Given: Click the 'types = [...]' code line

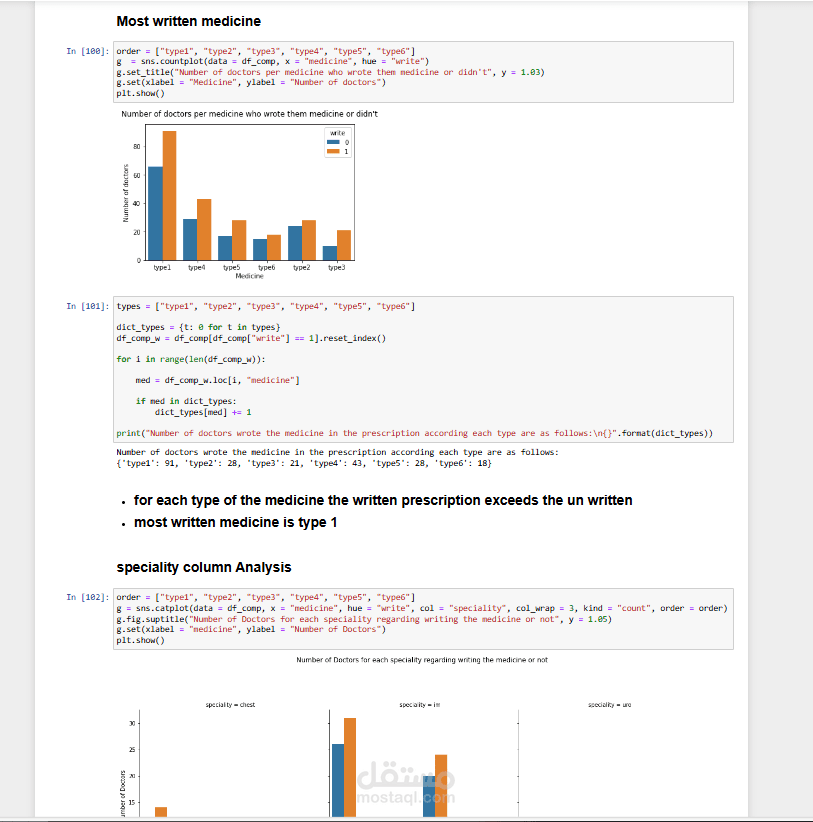Looking at the screenshot, I should [265, 306].
